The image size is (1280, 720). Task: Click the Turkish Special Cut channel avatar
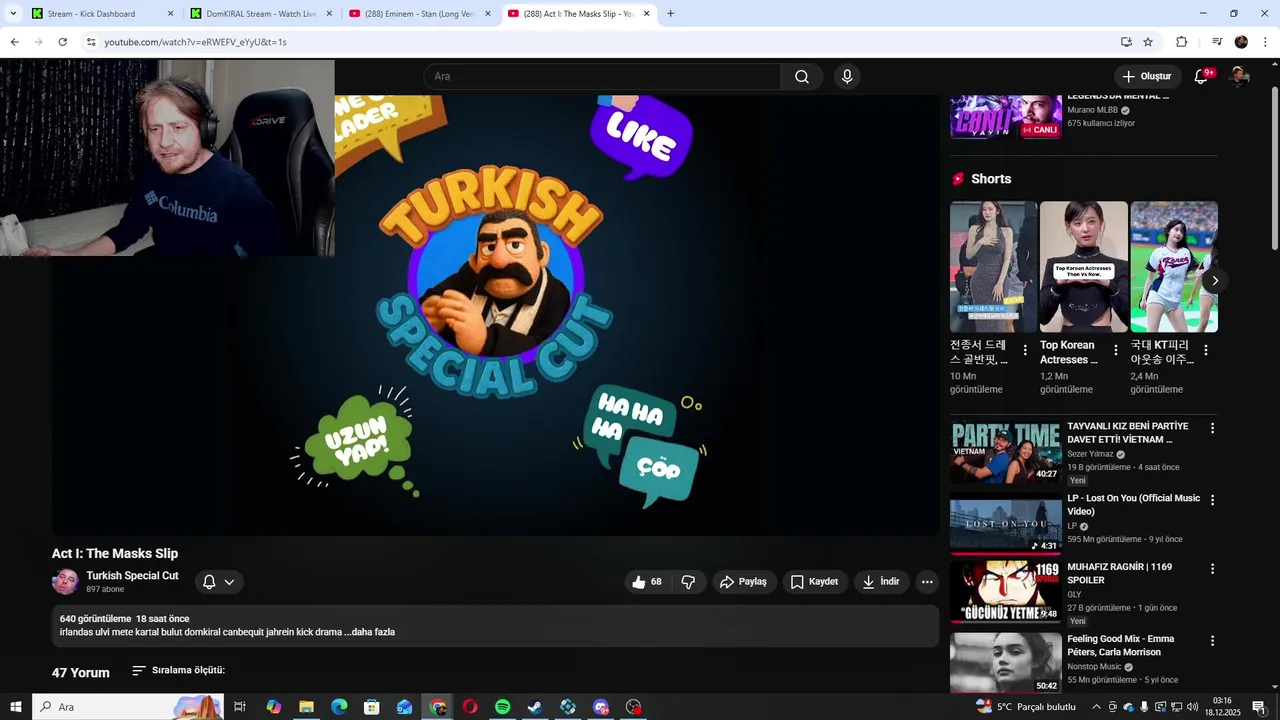pos(65,582)
